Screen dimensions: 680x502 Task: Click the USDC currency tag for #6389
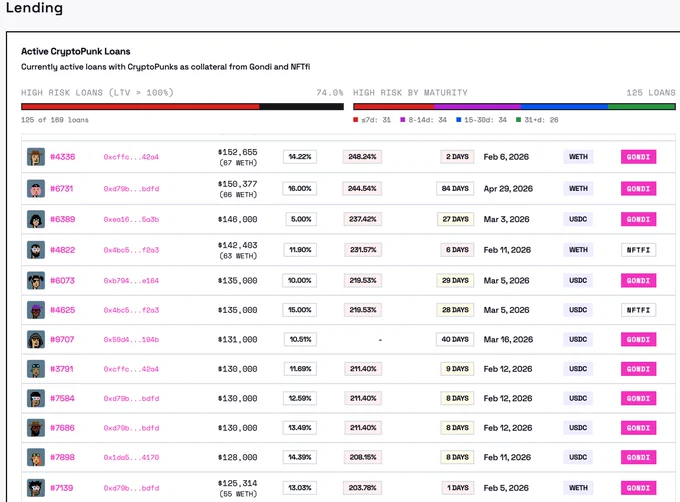(x=578, y=219)
